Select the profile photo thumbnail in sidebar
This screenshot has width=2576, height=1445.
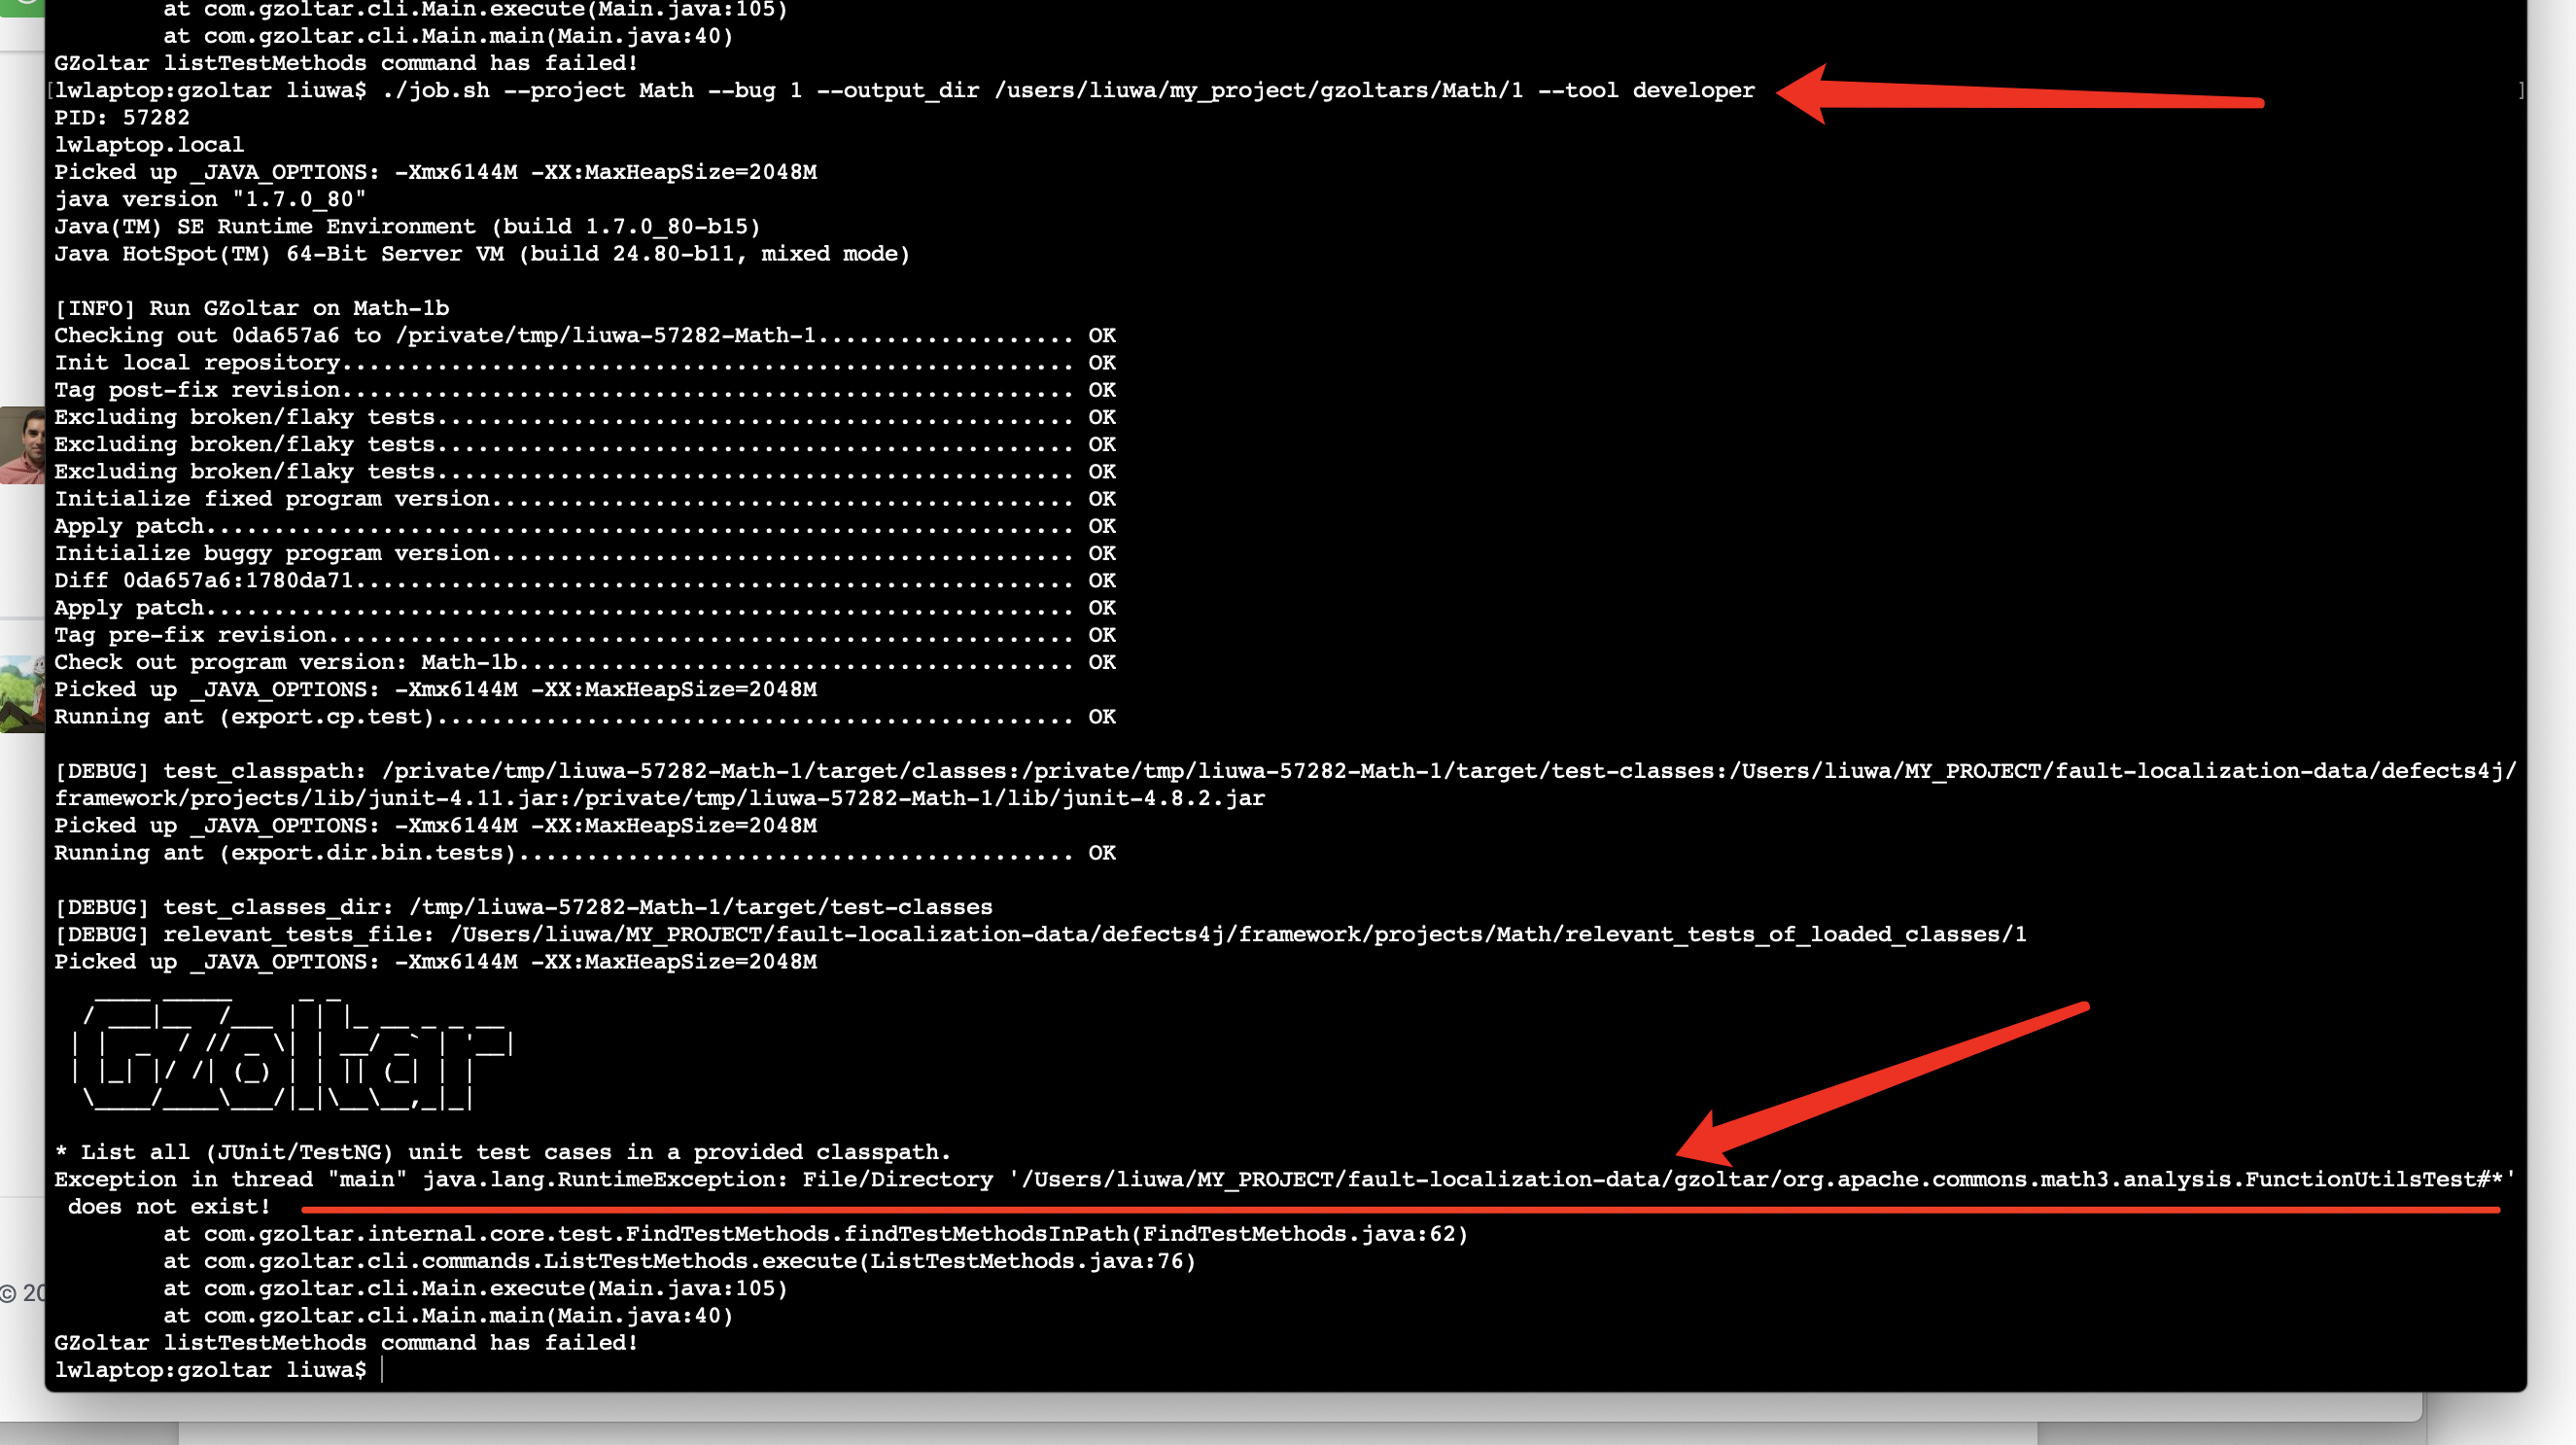tap(21, 445)
